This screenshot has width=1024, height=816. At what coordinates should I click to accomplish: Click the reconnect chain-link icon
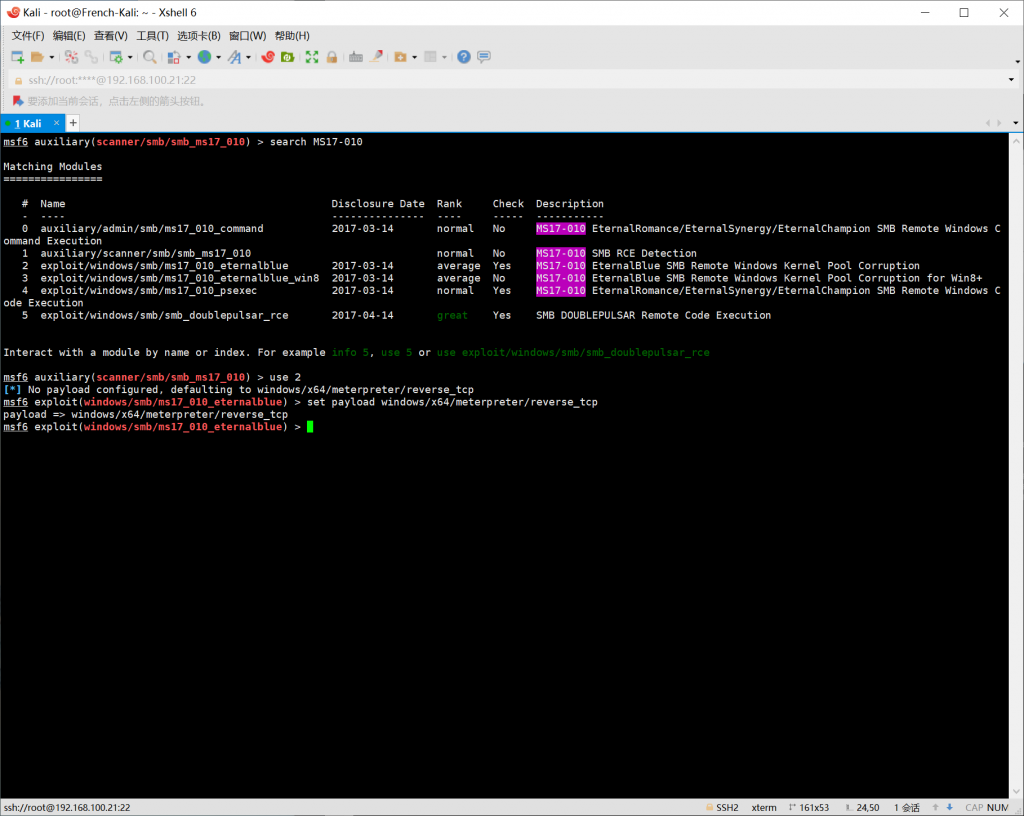coord(91,57)
